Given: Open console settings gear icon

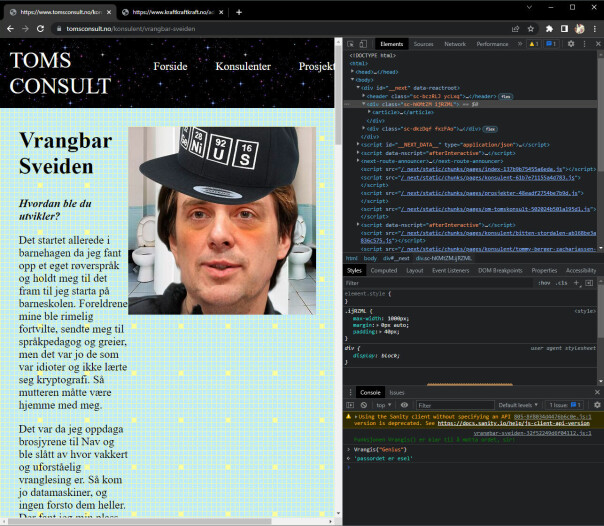Looking at the screenshot, I should [x=597, y=405].
